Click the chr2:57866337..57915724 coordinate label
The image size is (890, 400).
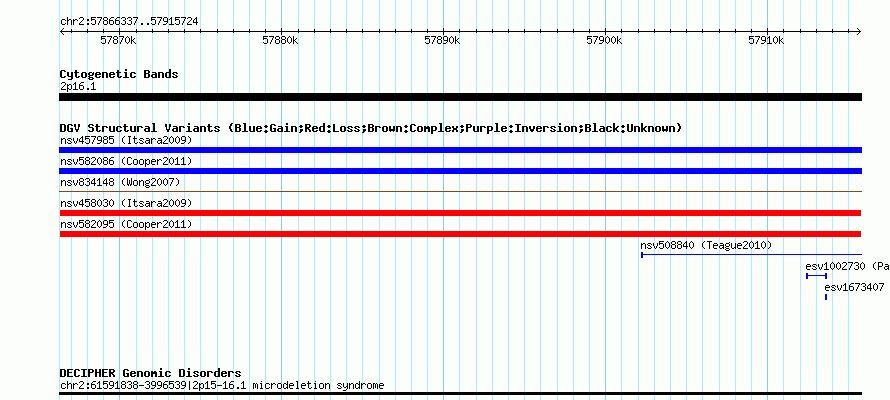pos(129,22)
